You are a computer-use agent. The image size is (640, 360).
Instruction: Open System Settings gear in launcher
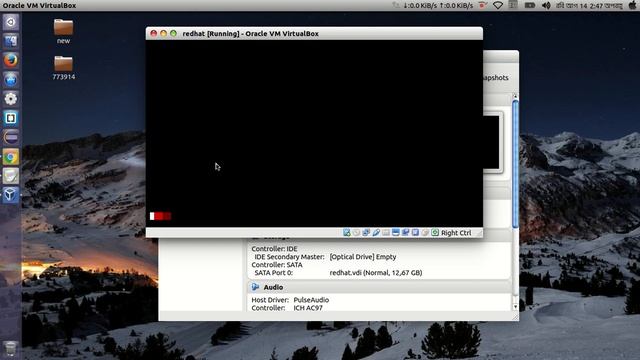11,99
